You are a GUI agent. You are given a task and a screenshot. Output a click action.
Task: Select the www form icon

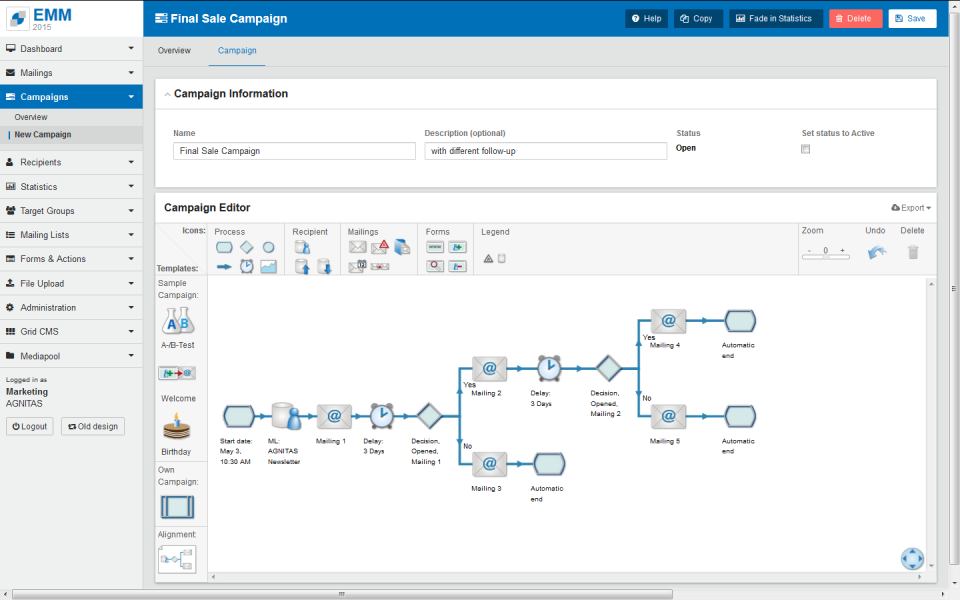click(x=435, y=247)
